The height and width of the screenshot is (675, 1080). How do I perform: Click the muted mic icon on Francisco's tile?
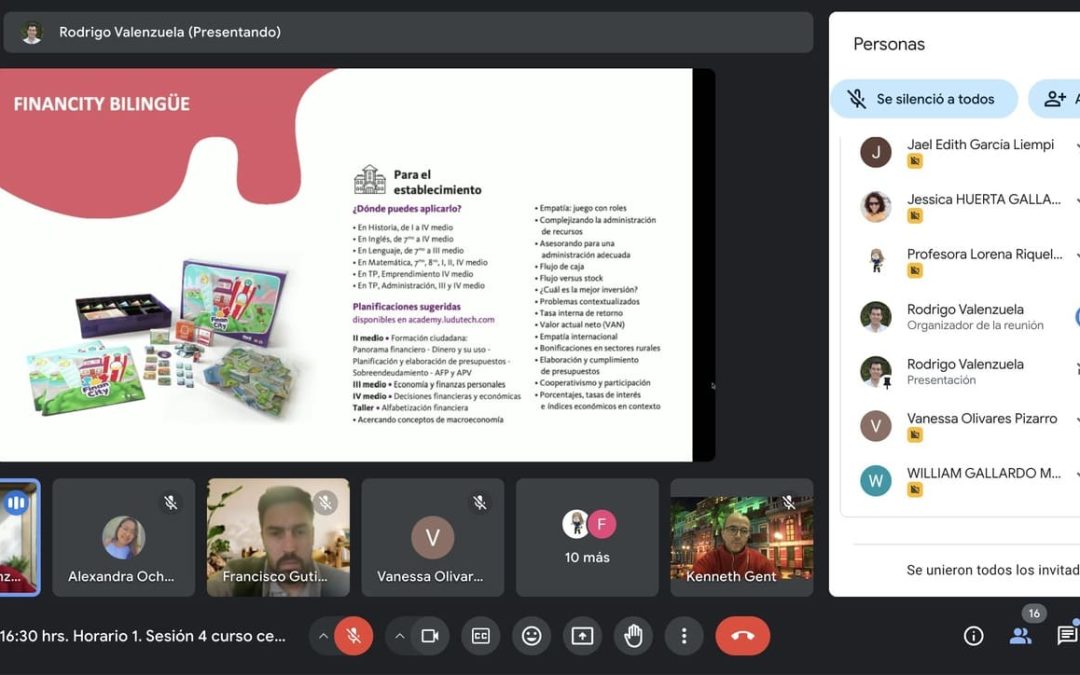point(325,503)
